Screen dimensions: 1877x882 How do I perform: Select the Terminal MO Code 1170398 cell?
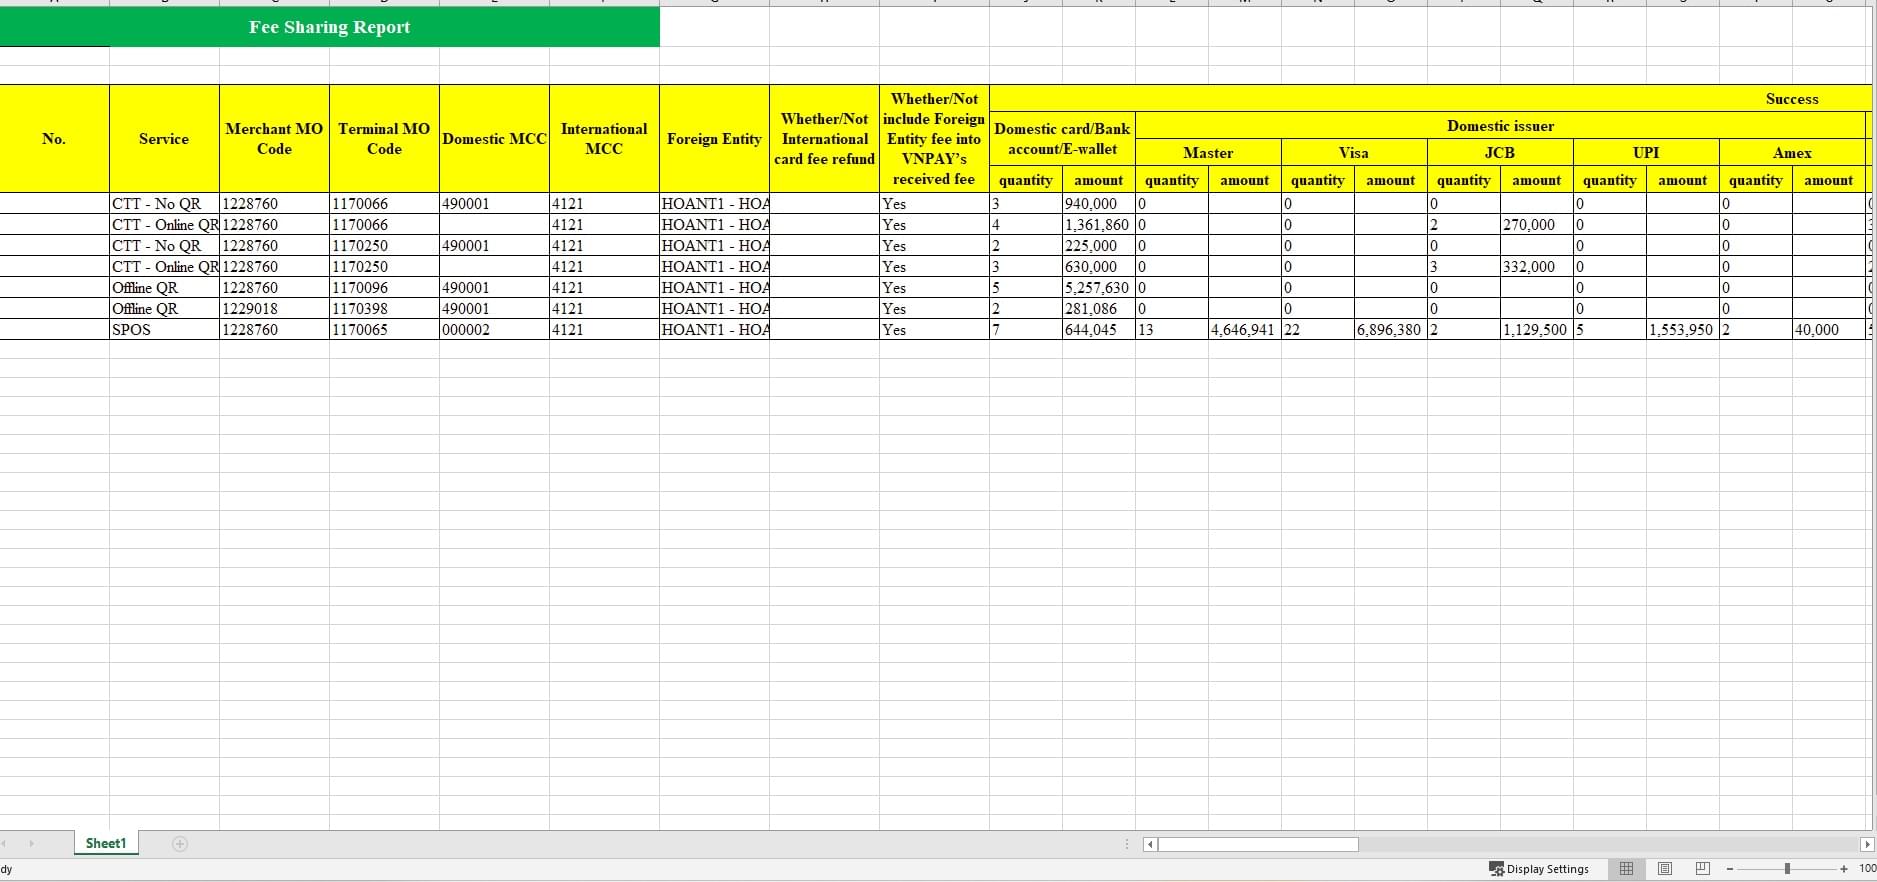pyautogui.click(x=384, y=309)
